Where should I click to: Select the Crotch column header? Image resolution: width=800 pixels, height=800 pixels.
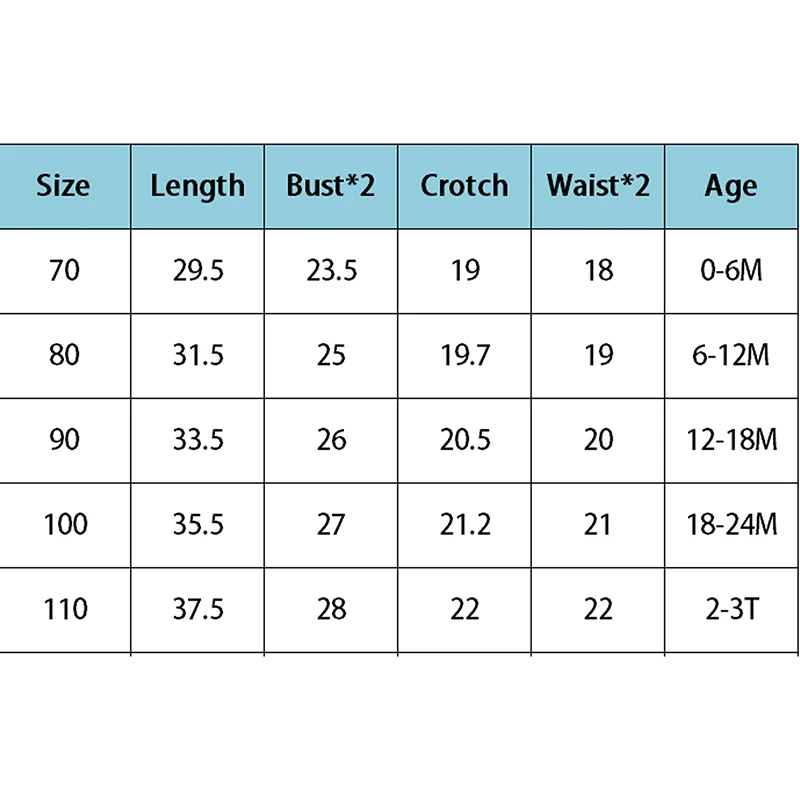pos(464,186)
